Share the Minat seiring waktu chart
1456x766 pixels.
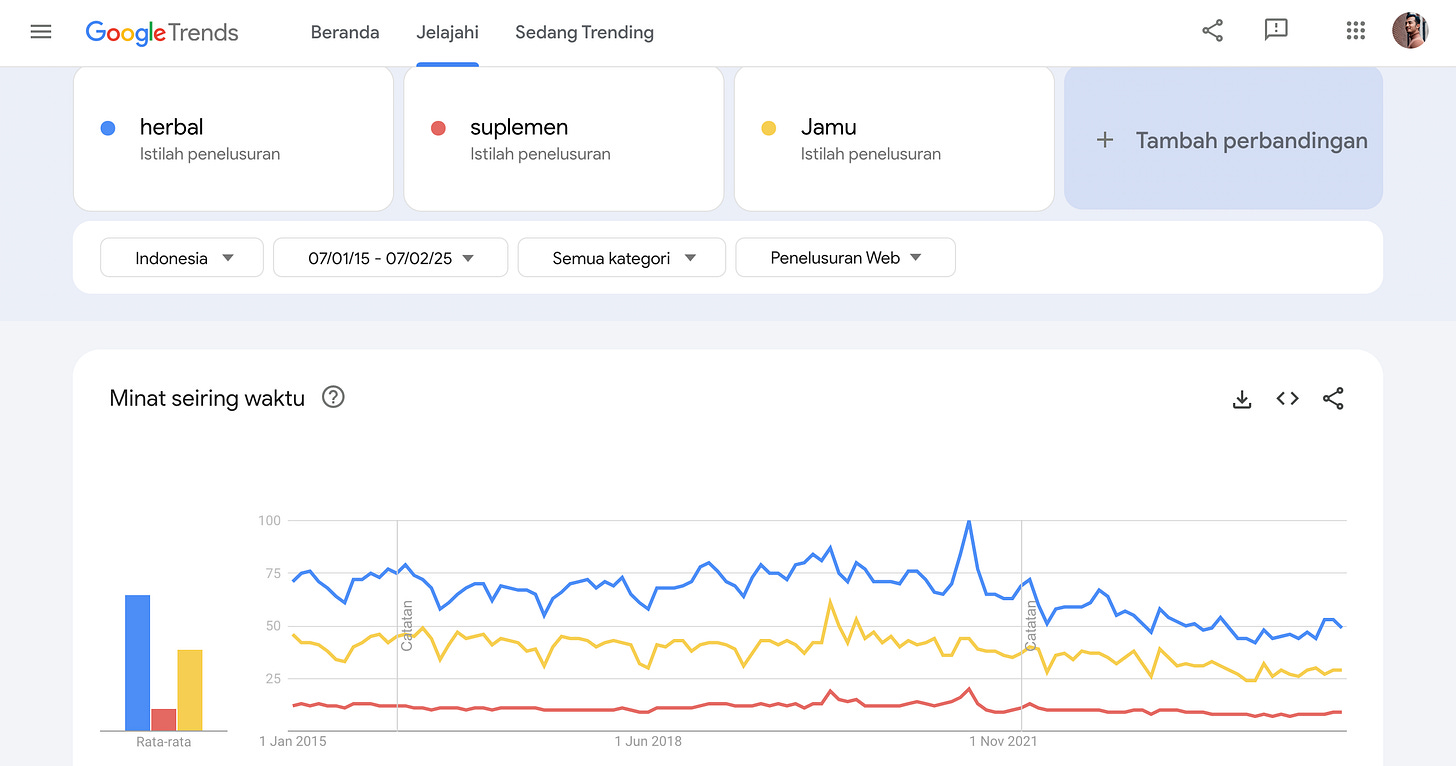pos(1333,399)
